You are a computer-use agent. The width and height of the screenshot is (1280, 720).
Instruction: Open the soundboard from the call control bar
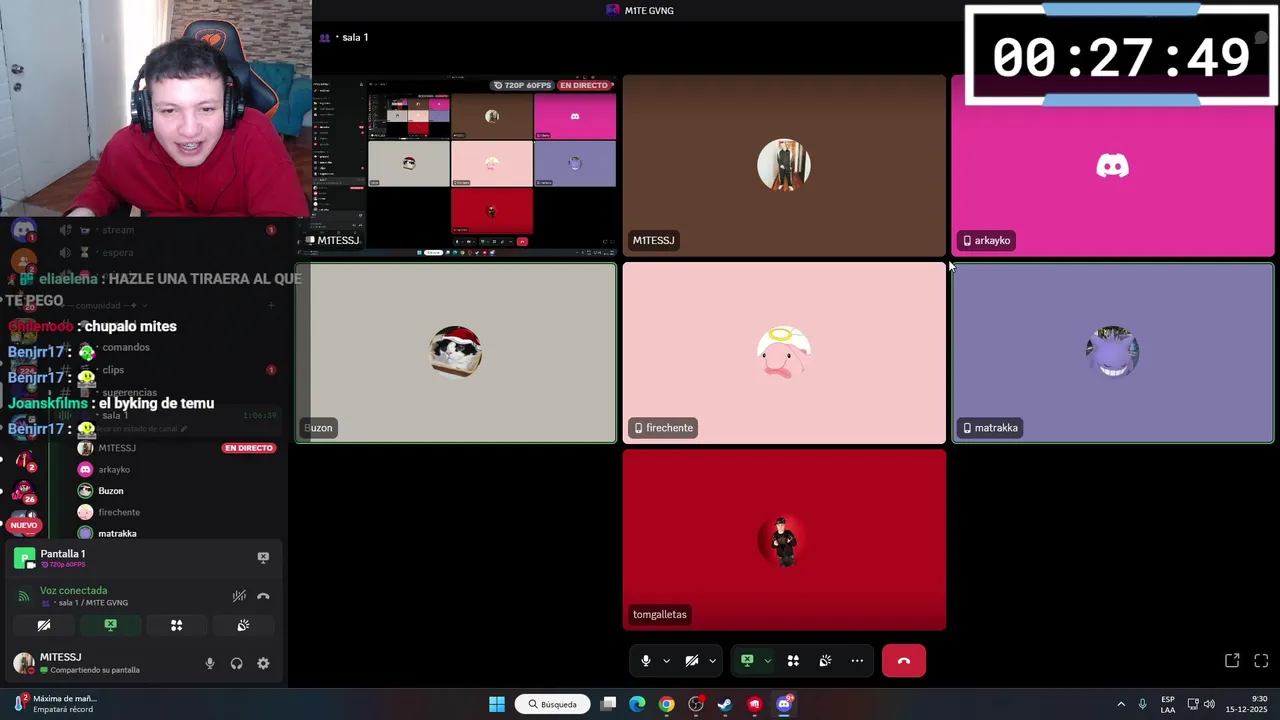pyautogui.click(x=825, y=661)
